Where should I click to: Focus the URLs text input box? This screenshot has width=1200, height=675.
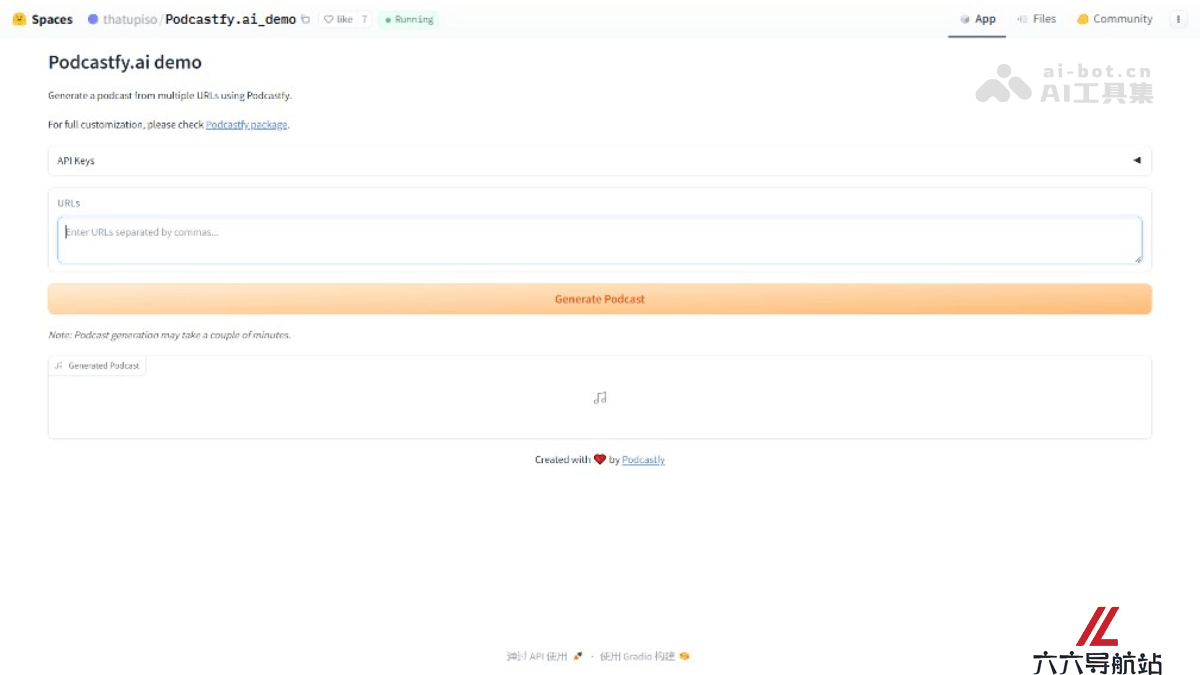tap(600, 241)
